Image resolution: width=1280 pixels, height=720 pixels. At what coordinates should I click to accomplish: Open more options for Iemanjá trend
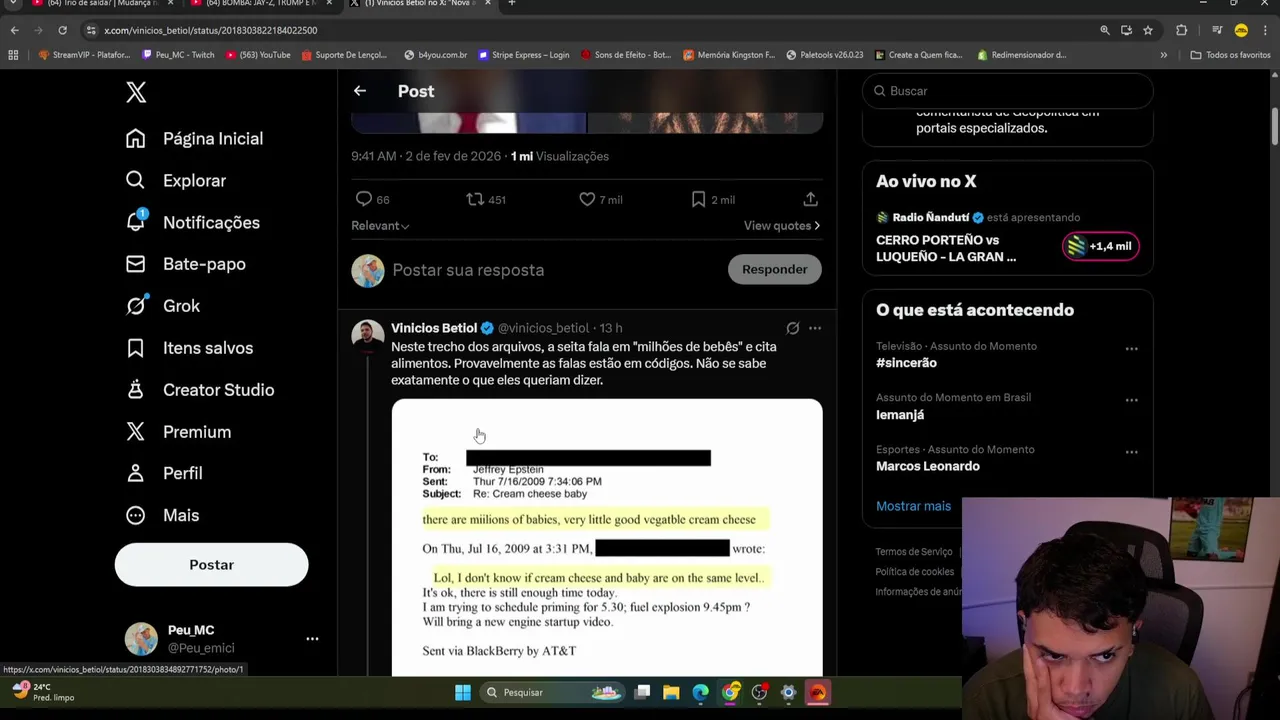click(x=1131, y=400)
